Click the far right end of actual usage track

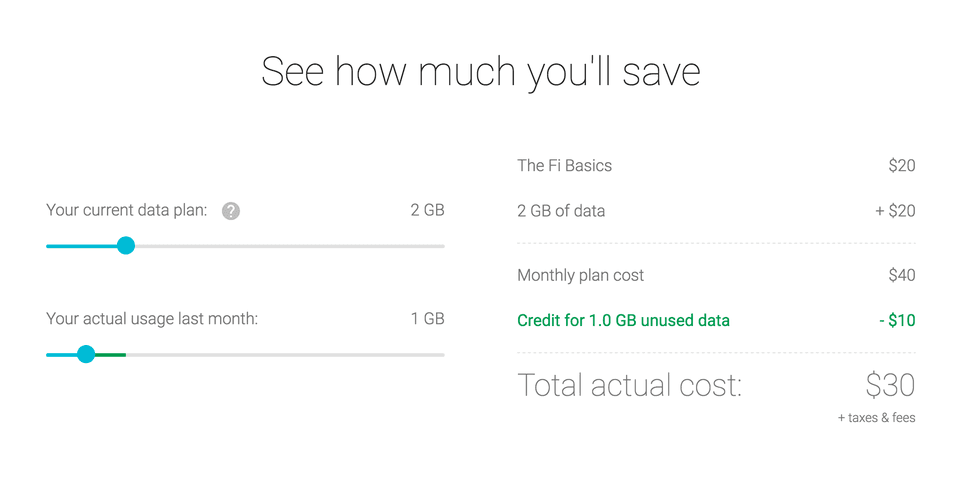(441, 354)
